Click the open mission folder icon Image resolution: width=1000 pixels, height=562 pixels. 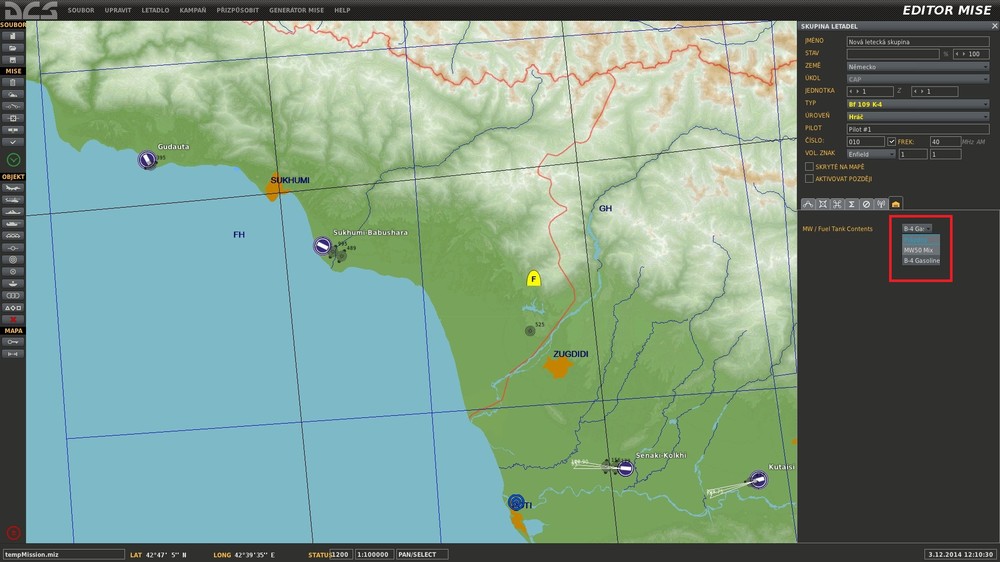[x=13, y=48]
